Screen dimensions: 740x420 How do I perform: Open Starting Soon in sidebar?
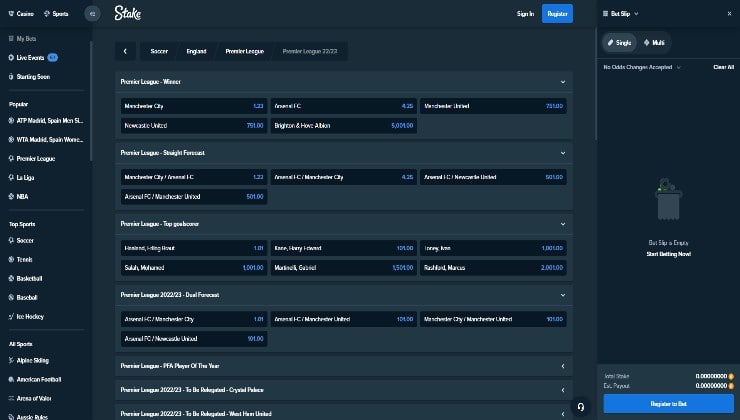(29, 76)
